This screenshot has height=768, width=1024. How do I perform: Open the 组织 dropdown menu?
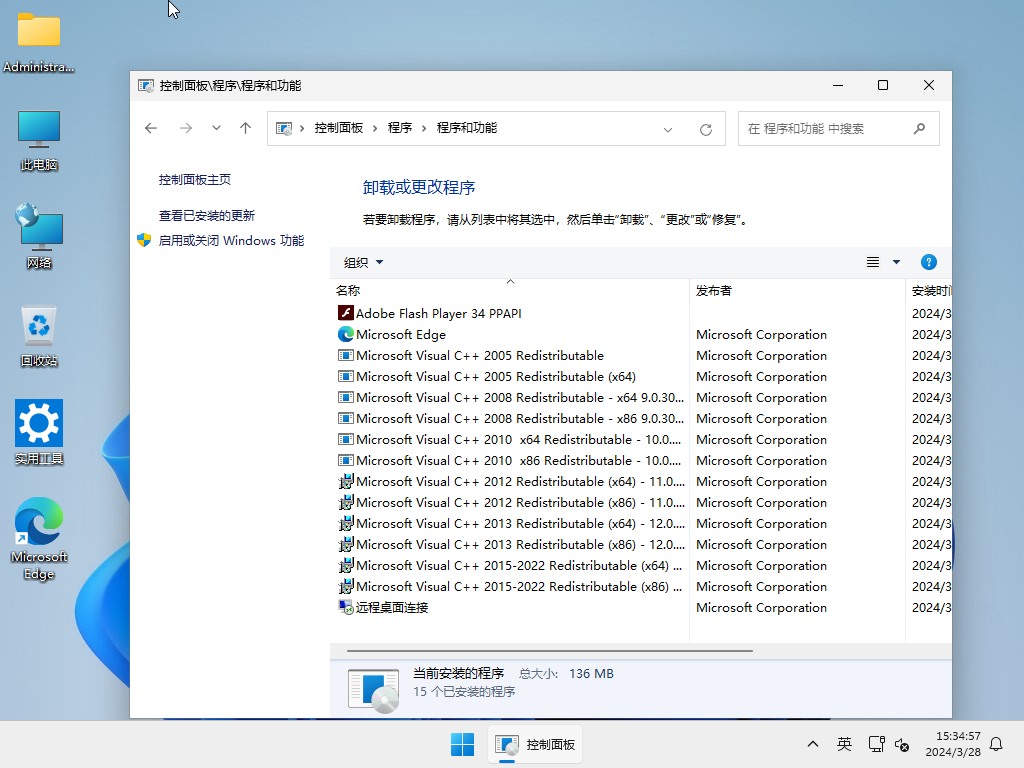363,263
